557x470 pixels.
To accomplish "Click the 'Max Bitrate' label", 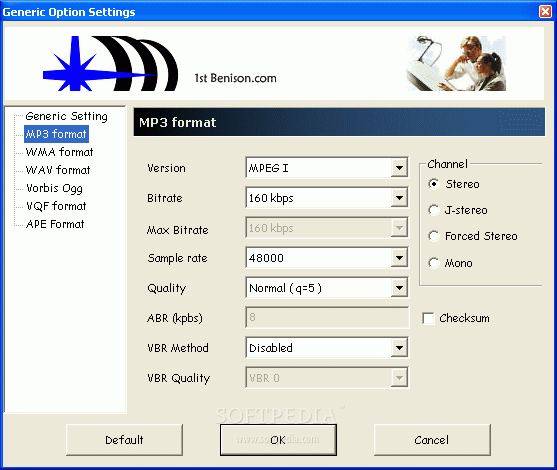I will (x=178, y=230).
